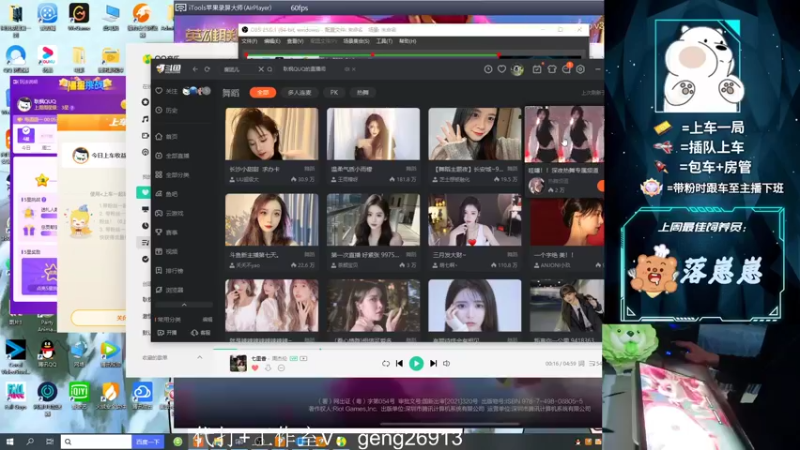The height and width of the screenshot is (450, 800).
Task: Click the Douyu search magnifier icon
Action: (x=270, y=69)
